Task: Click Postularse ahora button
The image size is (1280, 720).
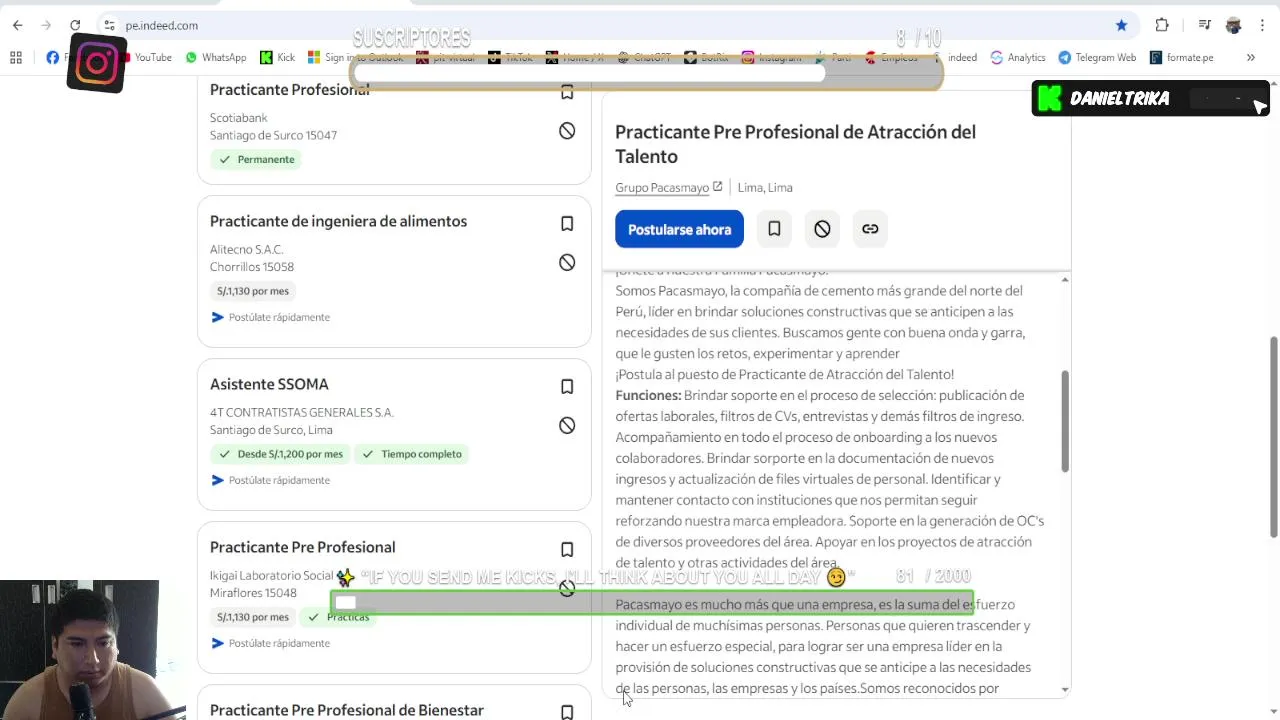Action: point(679,229)
